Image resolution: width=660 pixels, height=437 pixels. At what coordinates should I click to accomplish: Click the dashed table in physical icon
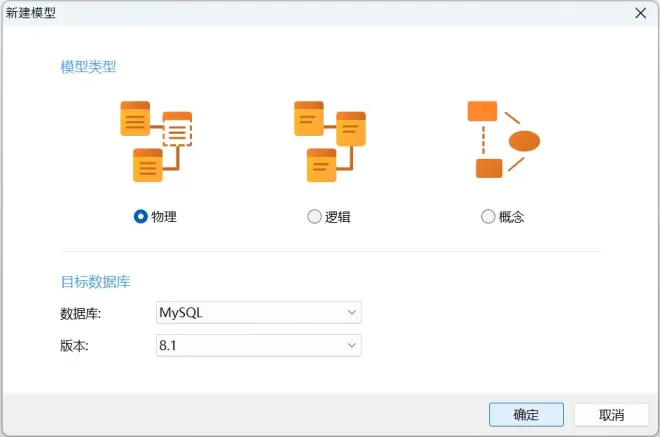click(177, 129)
